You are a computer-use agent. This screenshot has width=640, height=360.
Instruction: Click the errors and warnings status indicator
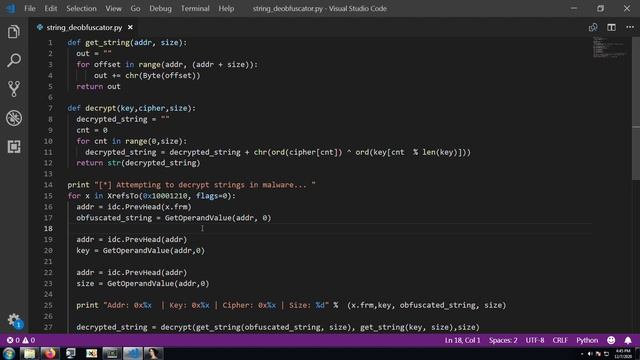21,340
